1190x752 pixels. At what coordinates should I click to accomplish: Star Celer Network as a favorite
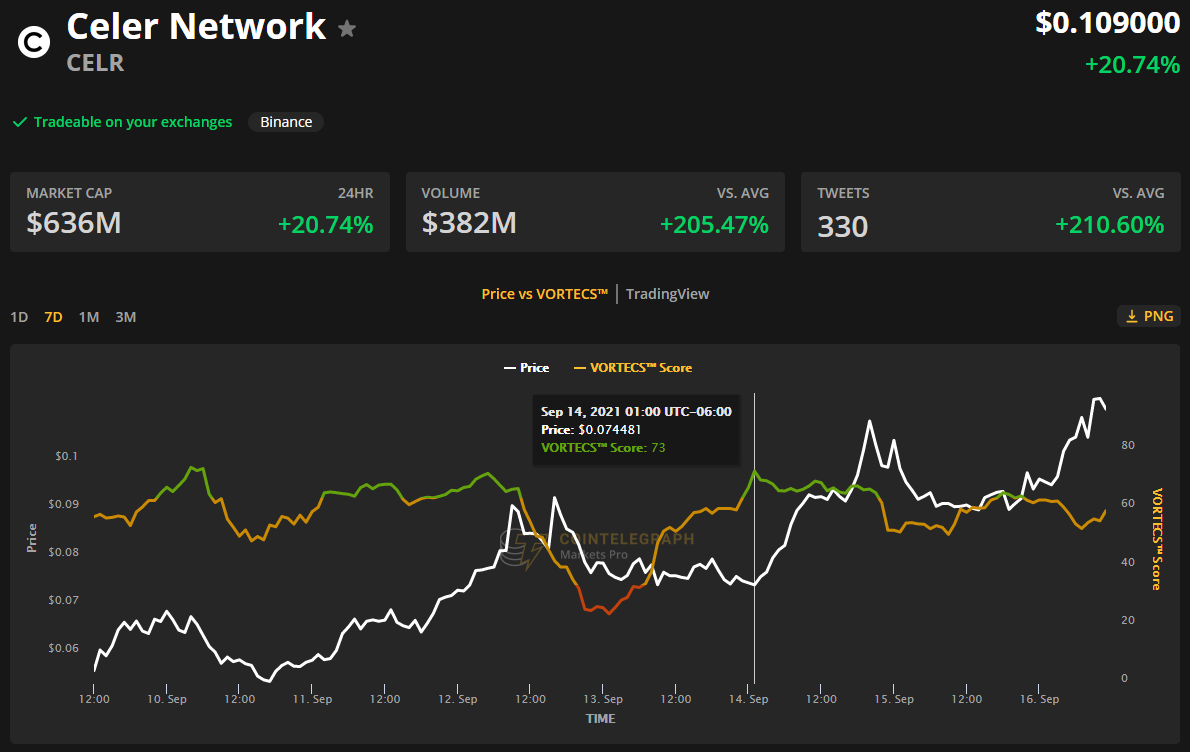(347, 29)
